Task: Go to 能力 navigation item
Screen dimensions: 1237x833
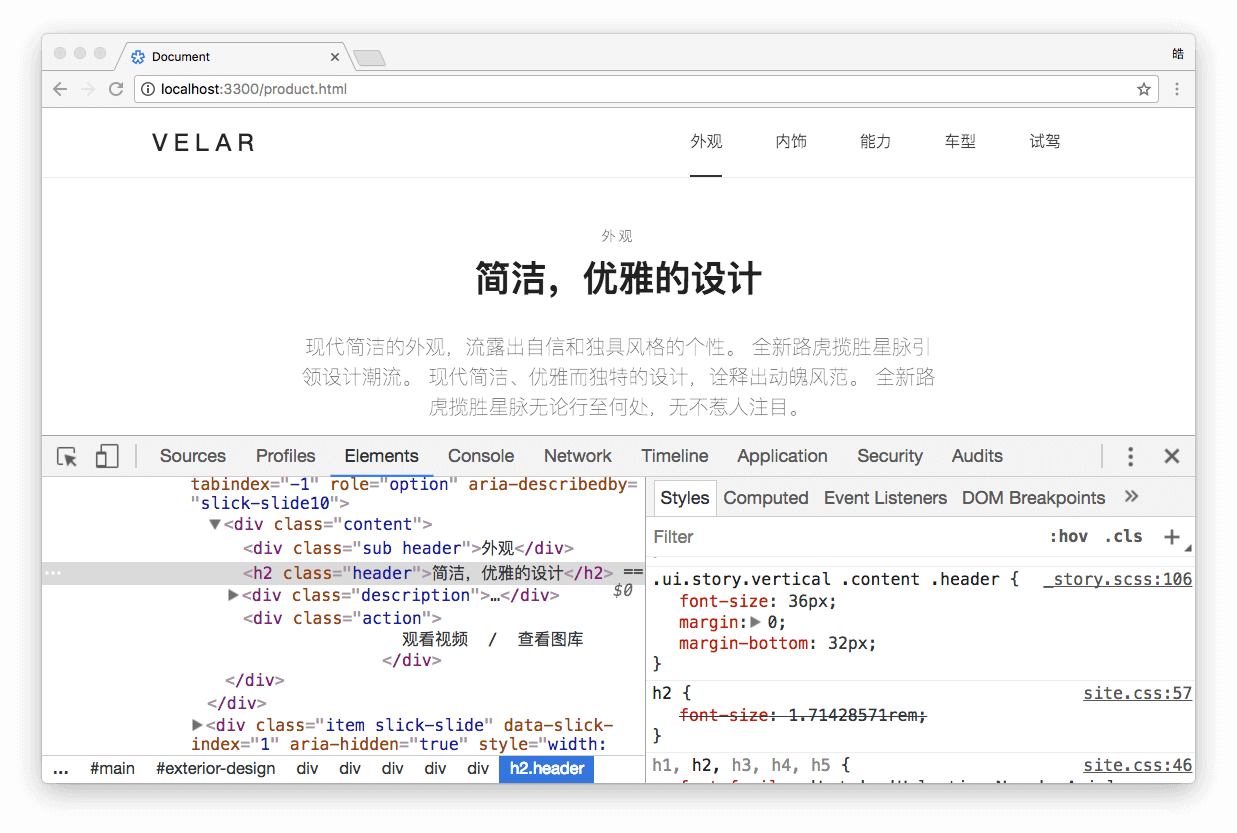Action: click(875, 142)
